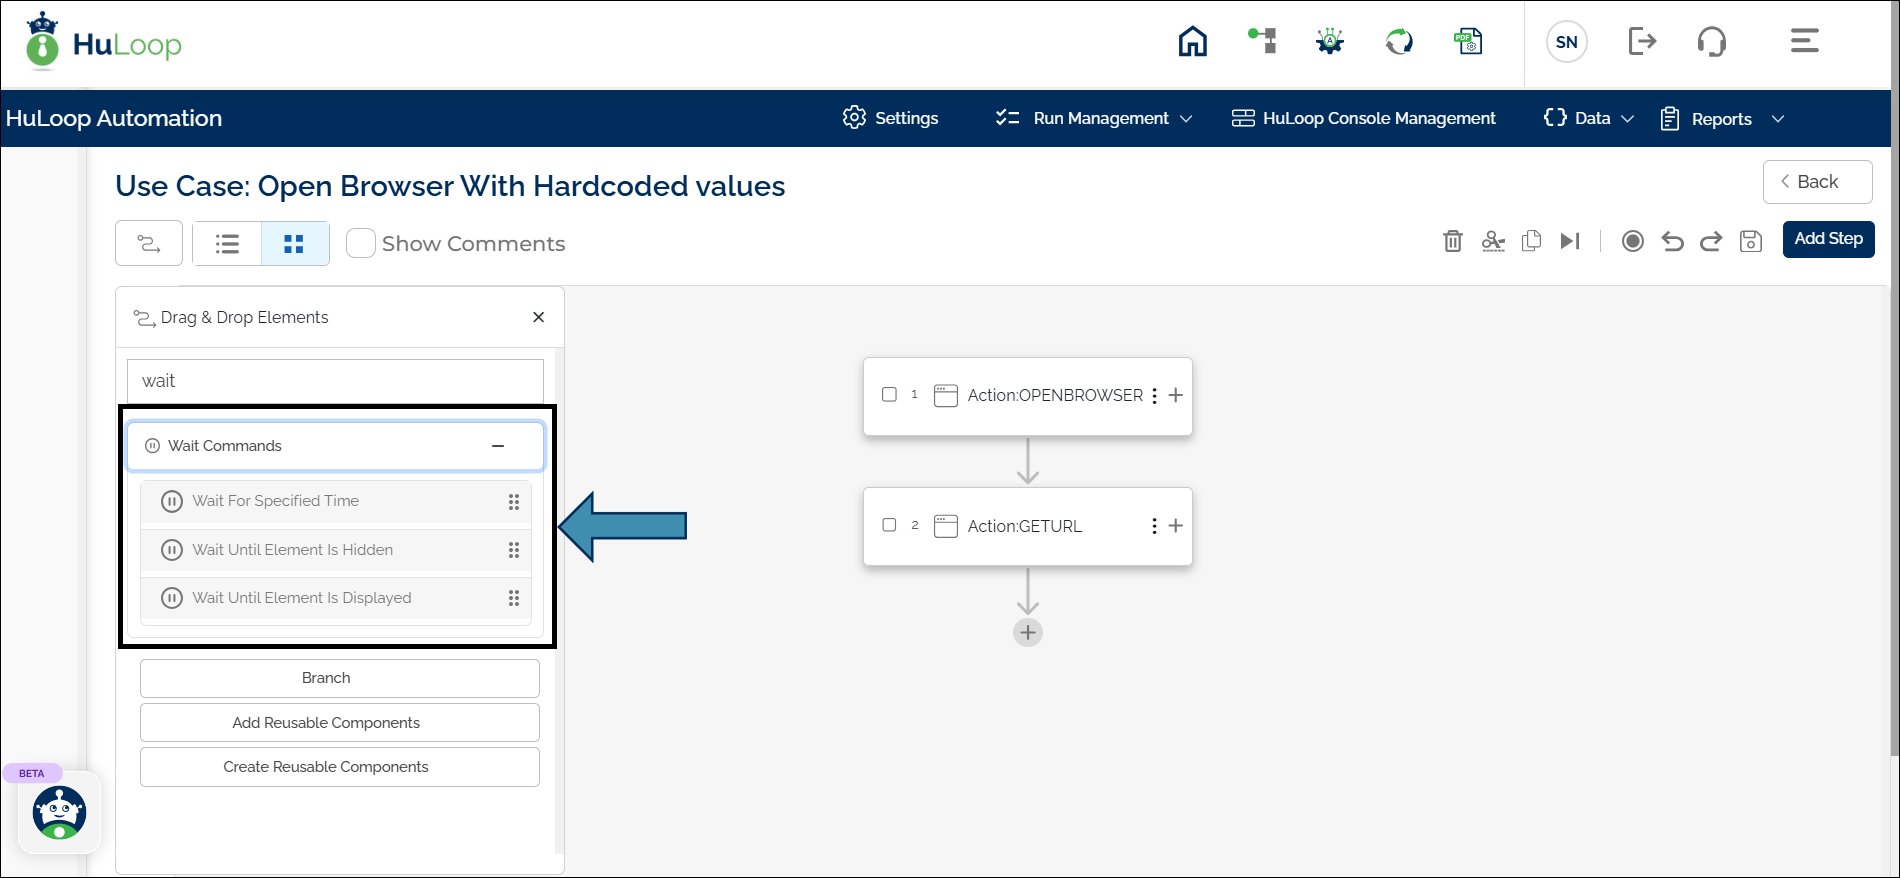Open the hamburger menu
Screen dimensions: 1900x878
click(x=1804, y=41)
